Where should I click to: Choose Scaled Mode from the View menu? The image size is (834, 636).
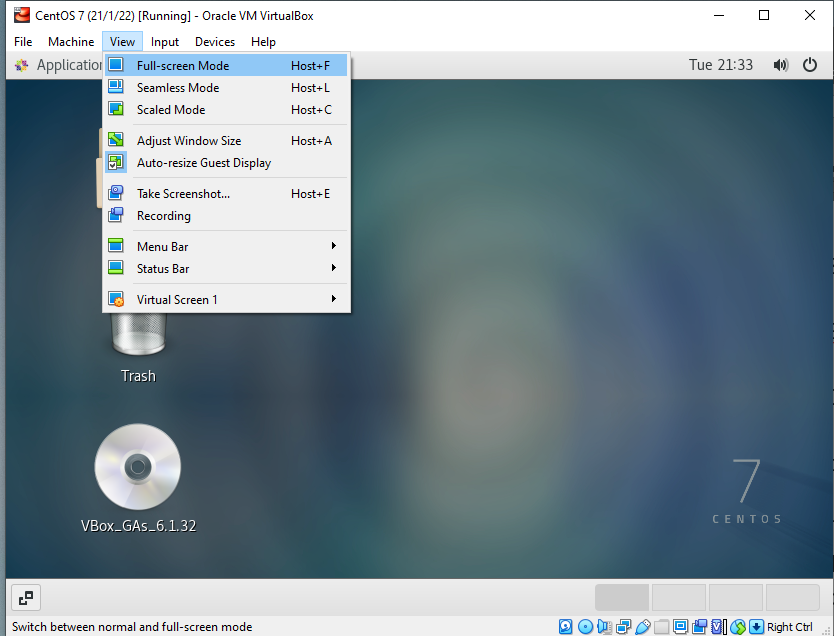click(226, 110)
